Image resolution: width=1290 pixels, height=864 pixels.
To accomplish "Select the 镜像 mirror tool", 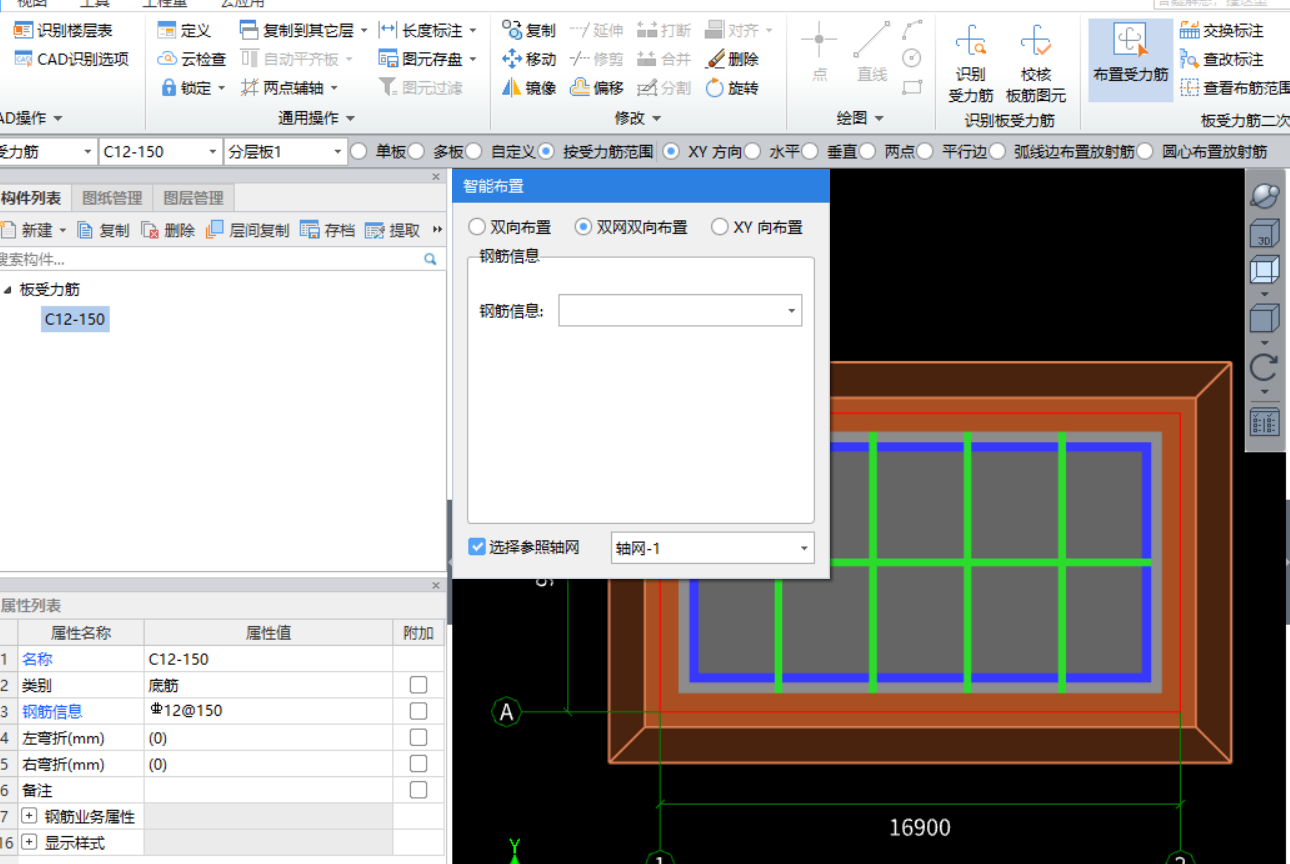I will [x=529, y=88].
